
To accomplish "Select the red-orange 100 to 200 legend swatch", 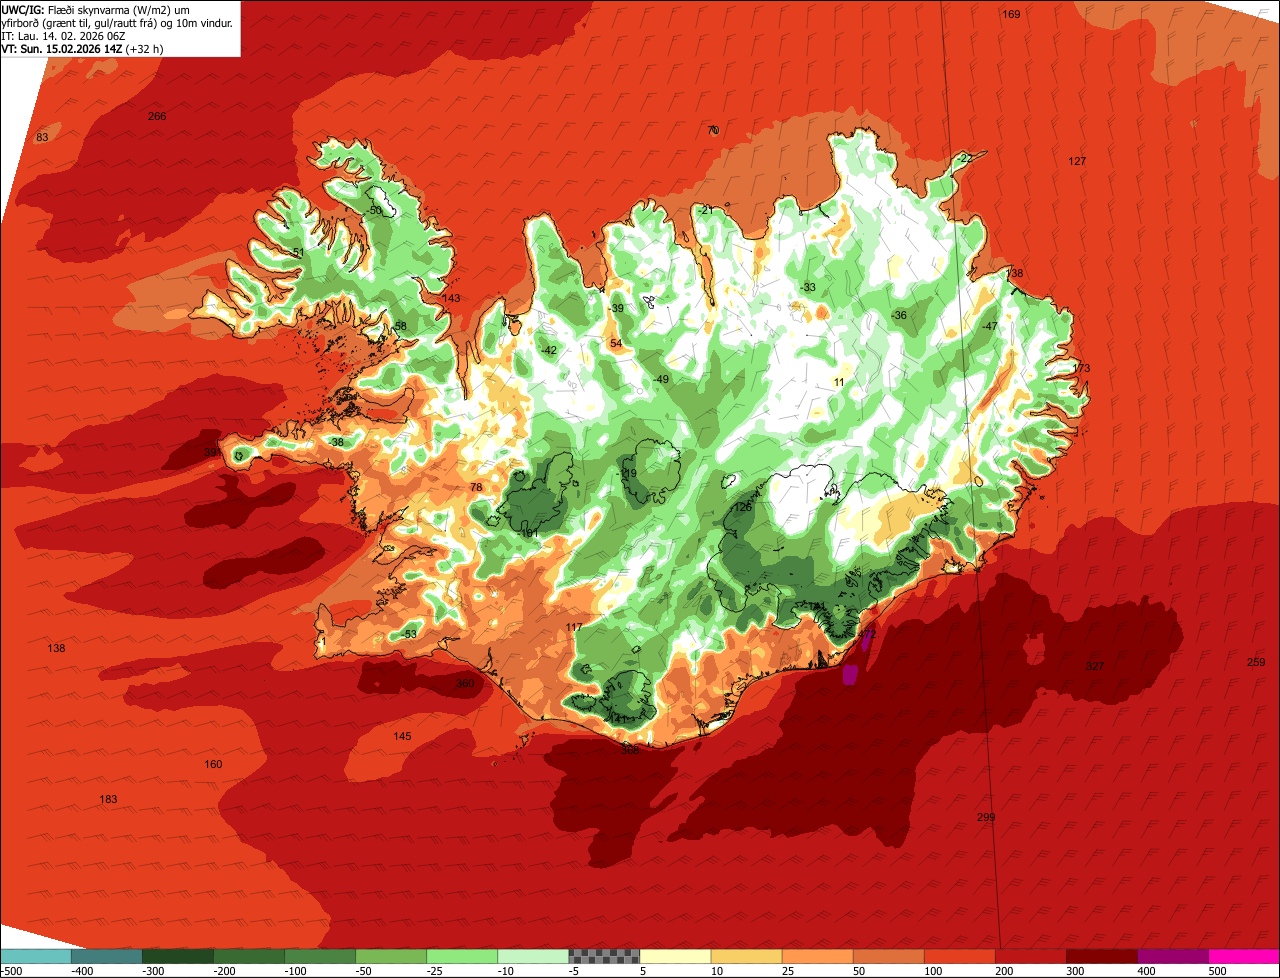I will point(959,956).
